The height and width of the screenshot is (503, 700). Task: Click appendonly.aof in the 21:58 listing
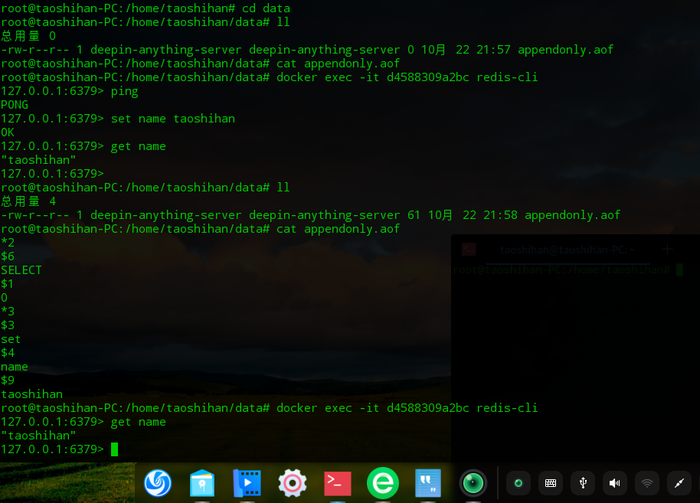coord(572,215)
